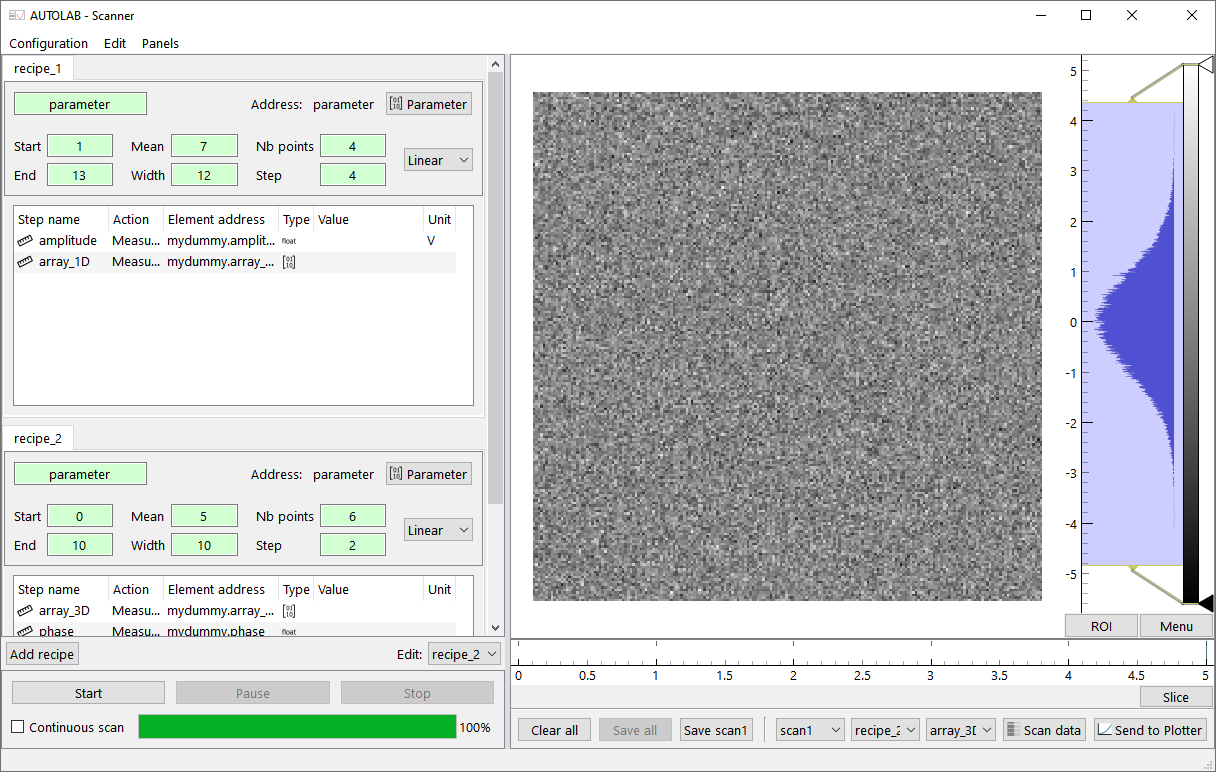This screenshot has height=772, width=1216.
Task: Maximize the AUTOLAB Scanner window
Action: [1086, 15]
